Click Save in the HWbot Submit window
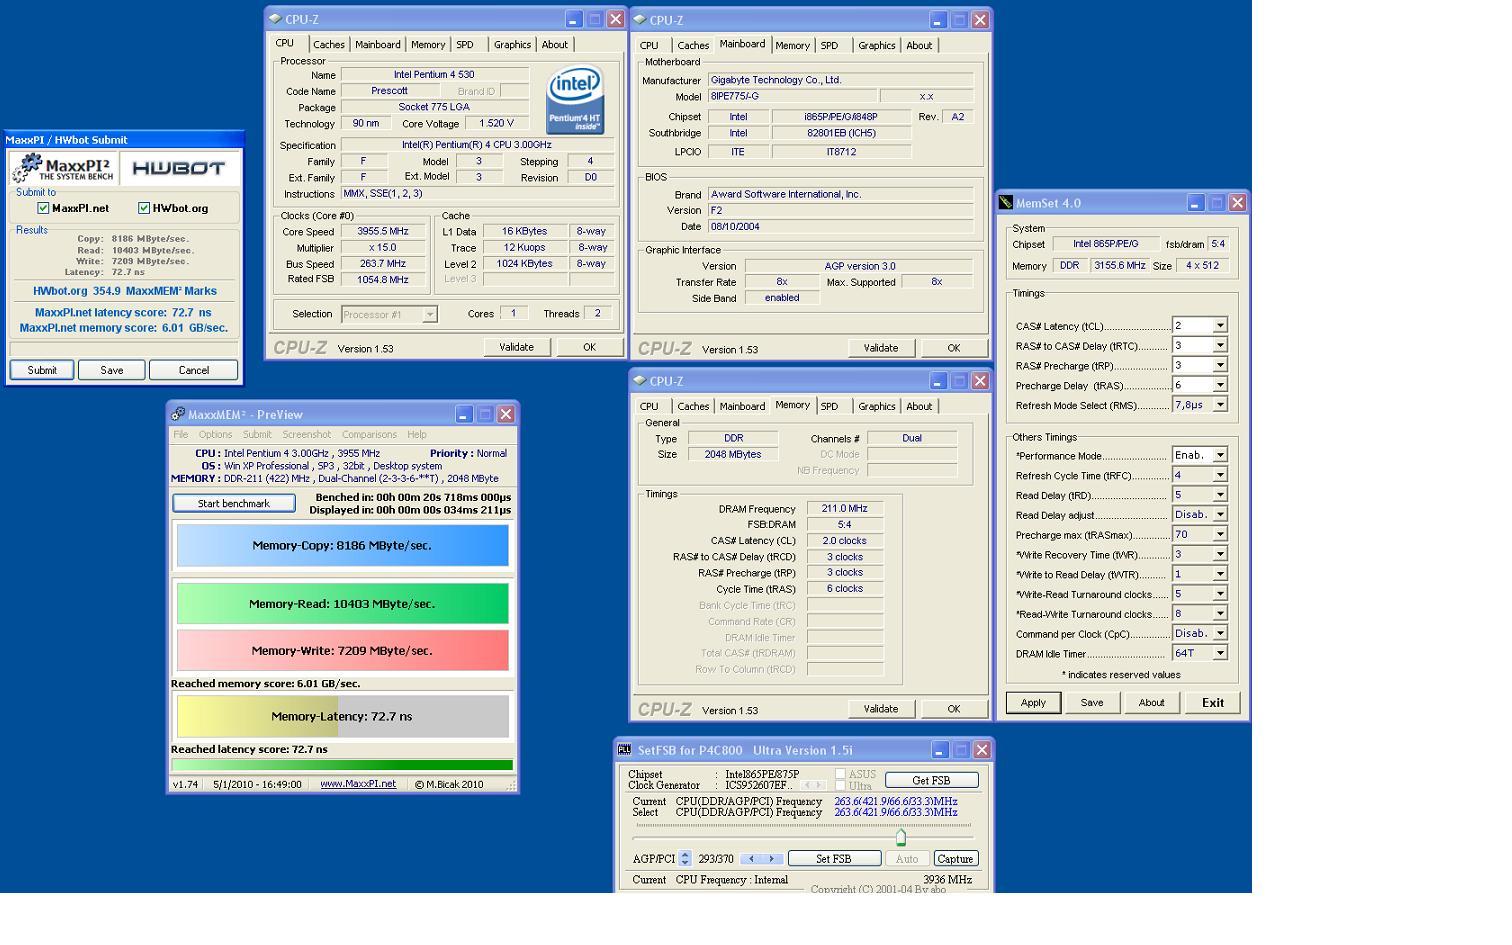This screenshot has height=945, width=1512. 111,370
